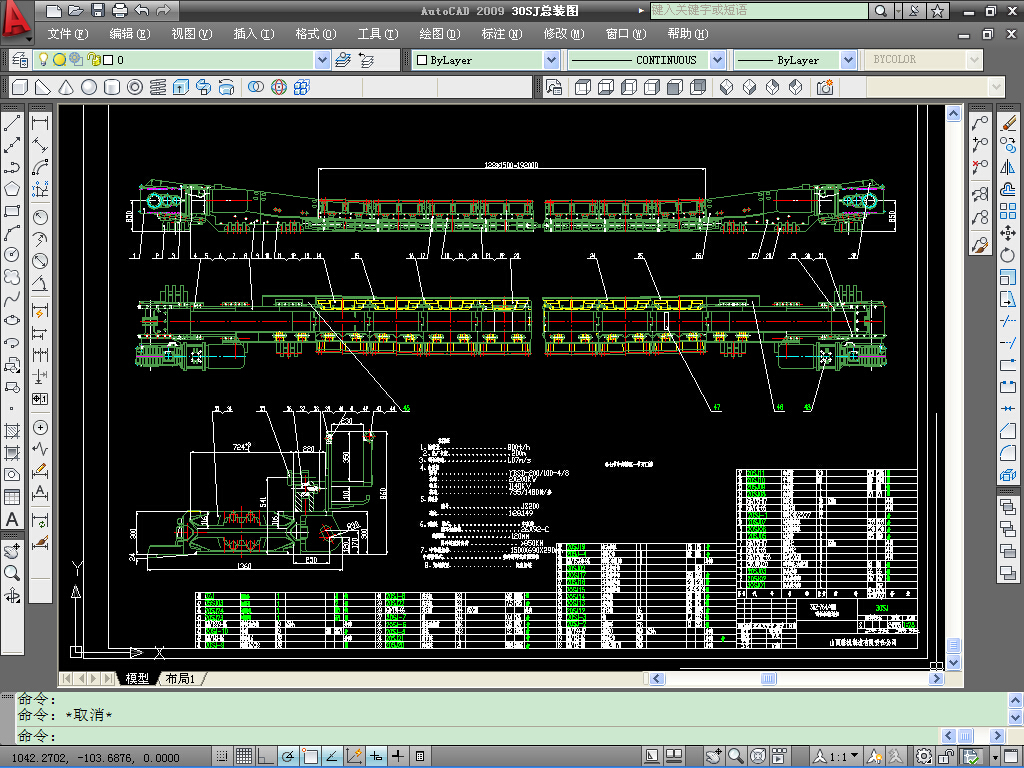
Task: Toggle Ortho mode in status bar
Action: 266,756
